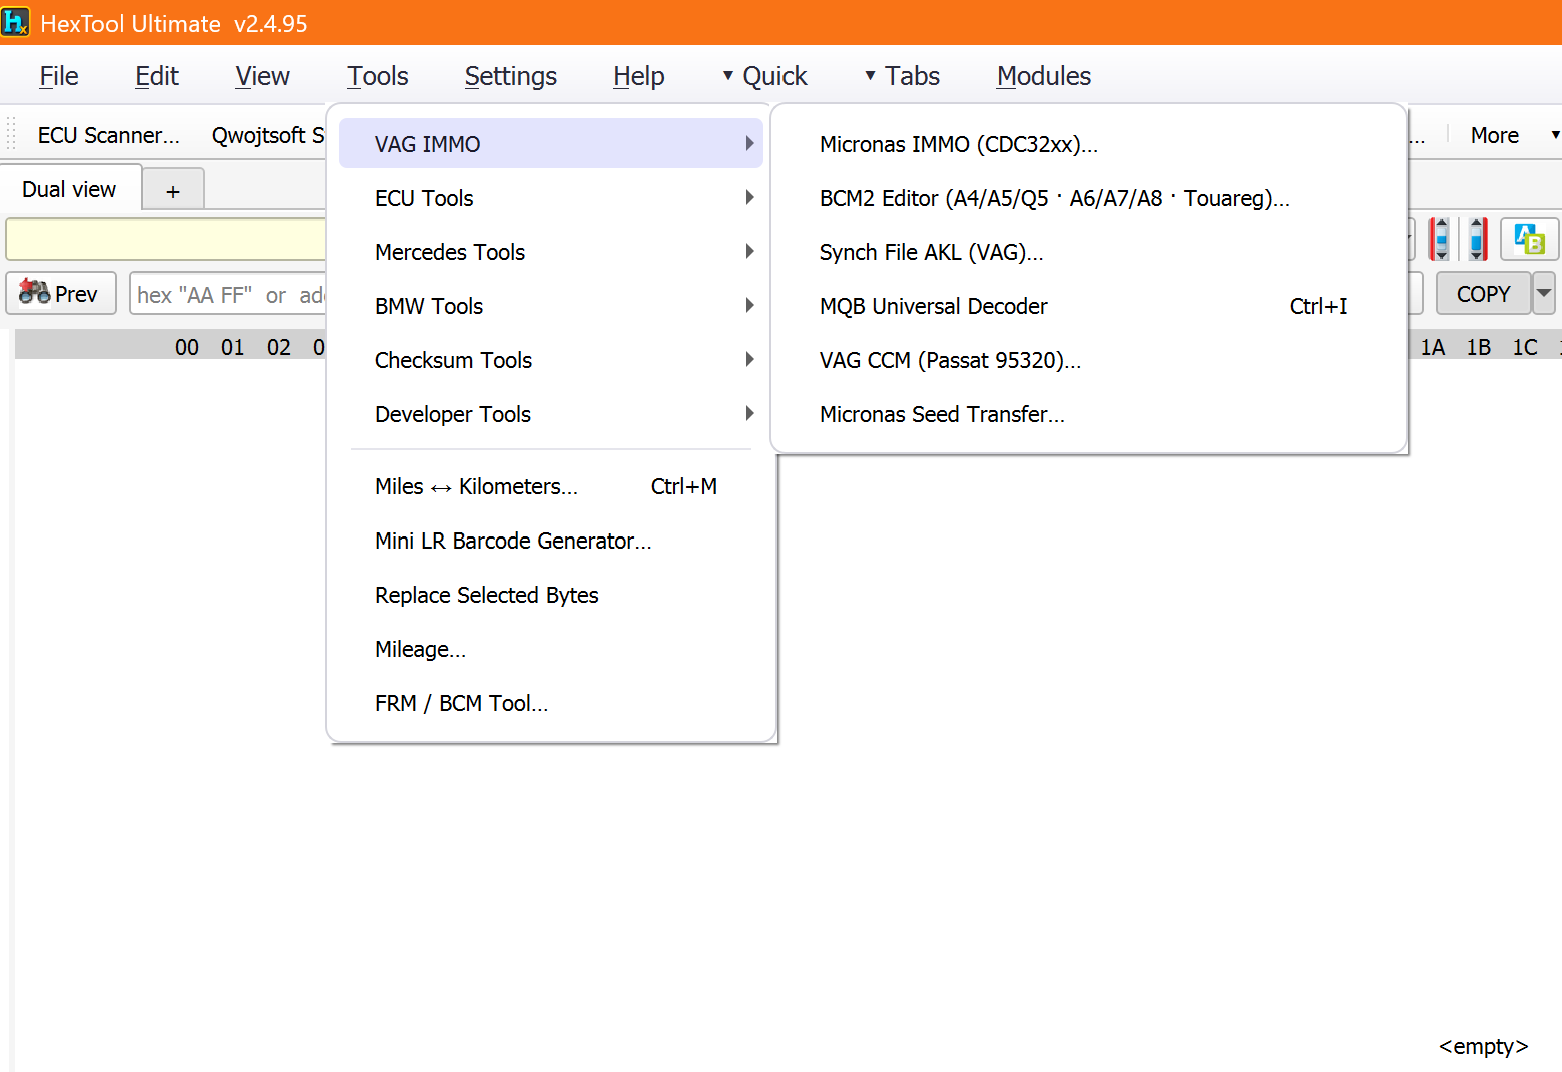Open the View menu

[x=262, y=76]
